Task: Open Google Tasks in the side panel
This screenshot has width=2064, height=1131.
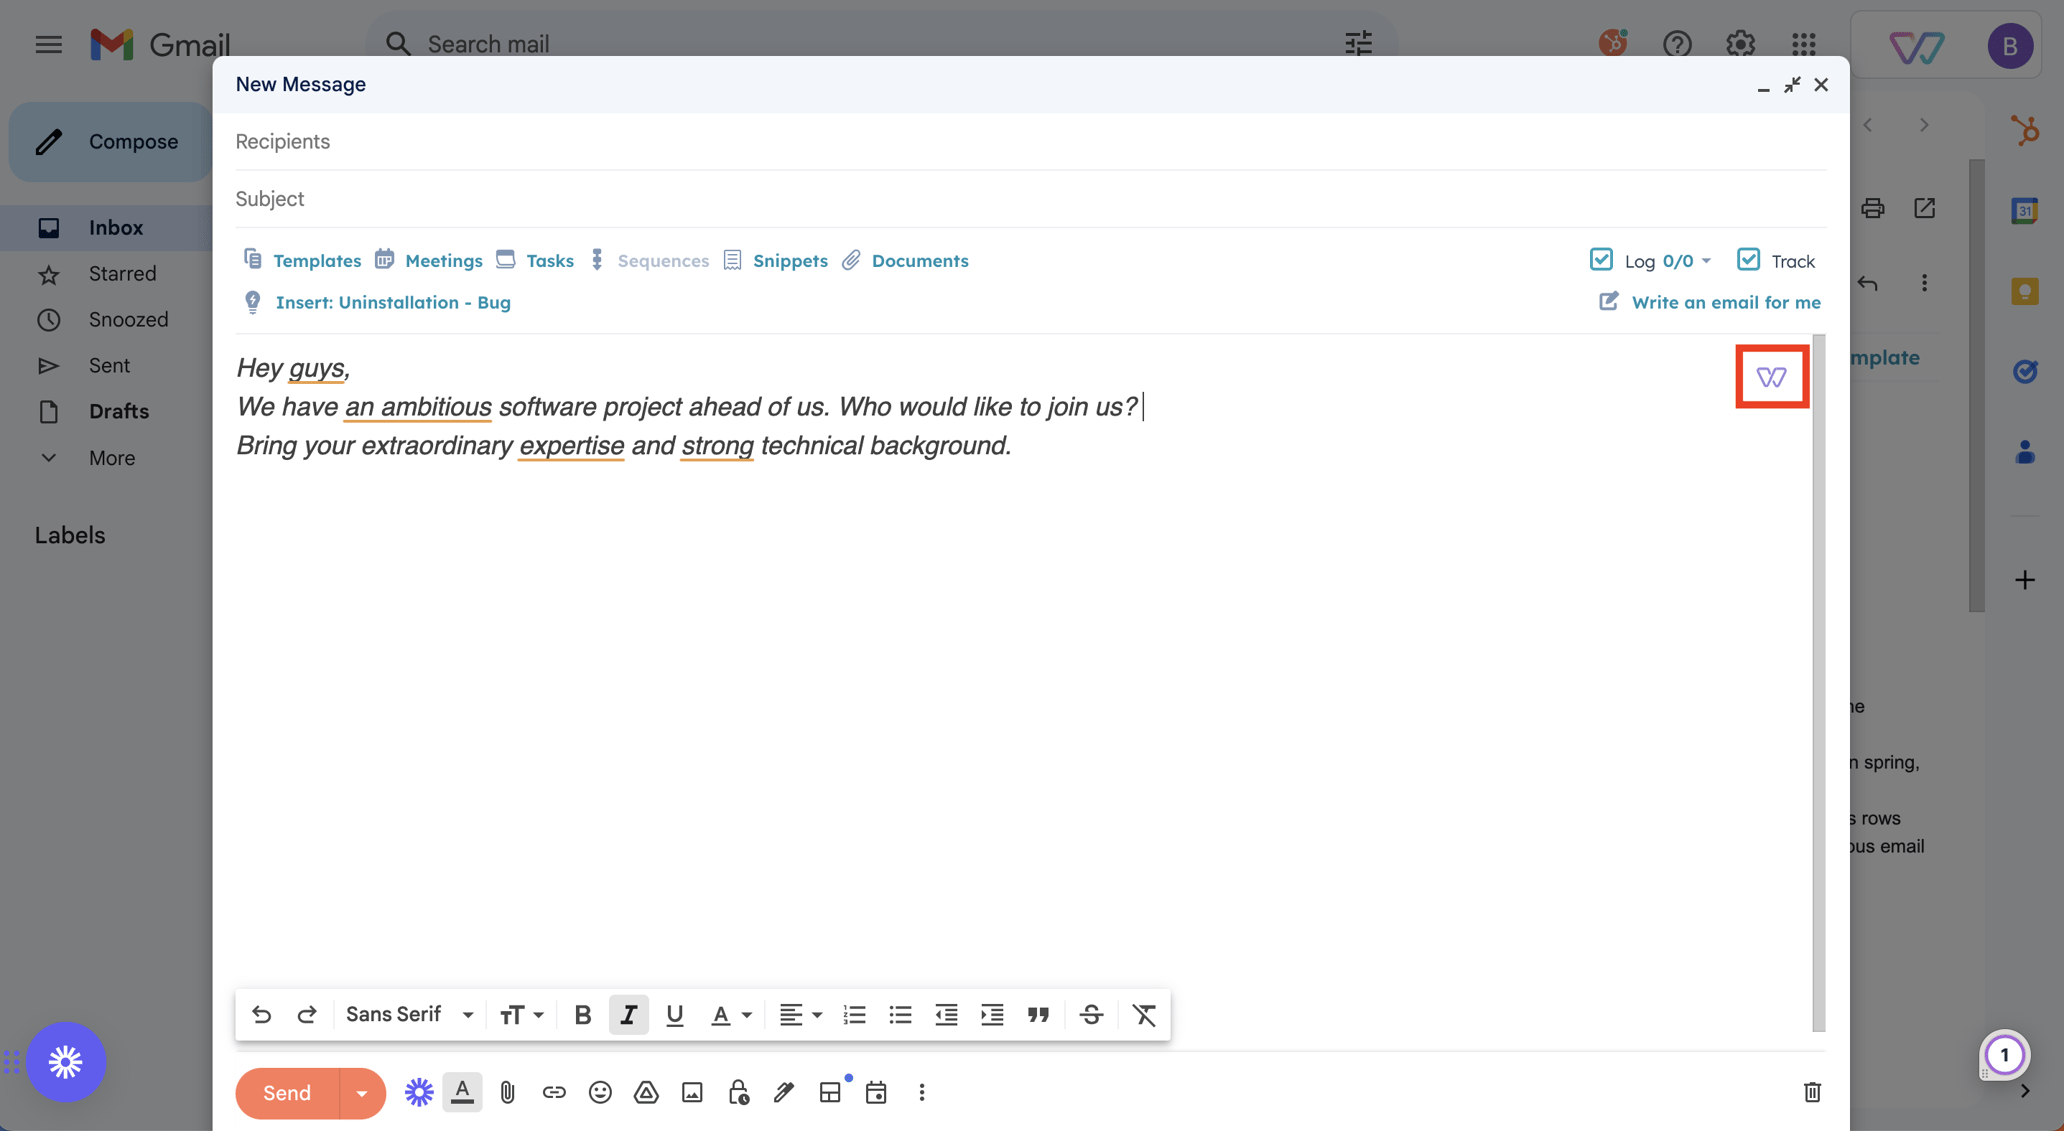Action: point(2025,371)
